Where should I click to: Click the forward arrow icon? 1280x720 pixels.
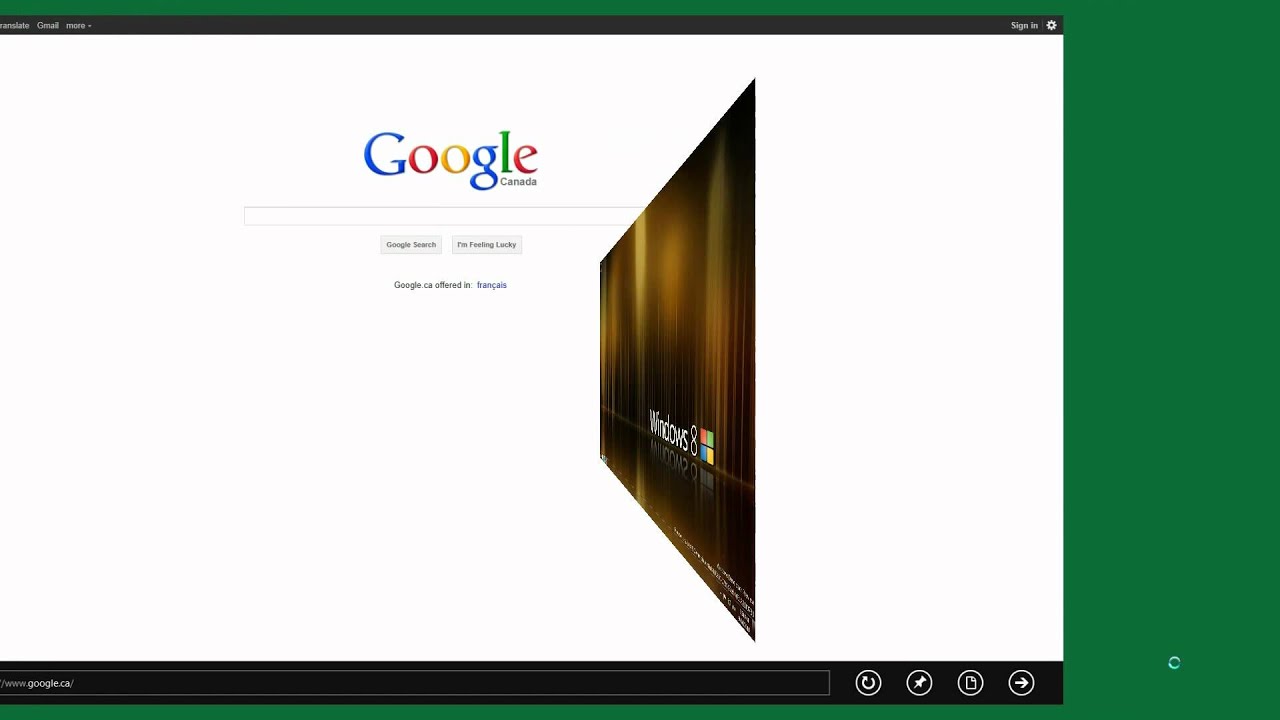[1021, 683]
